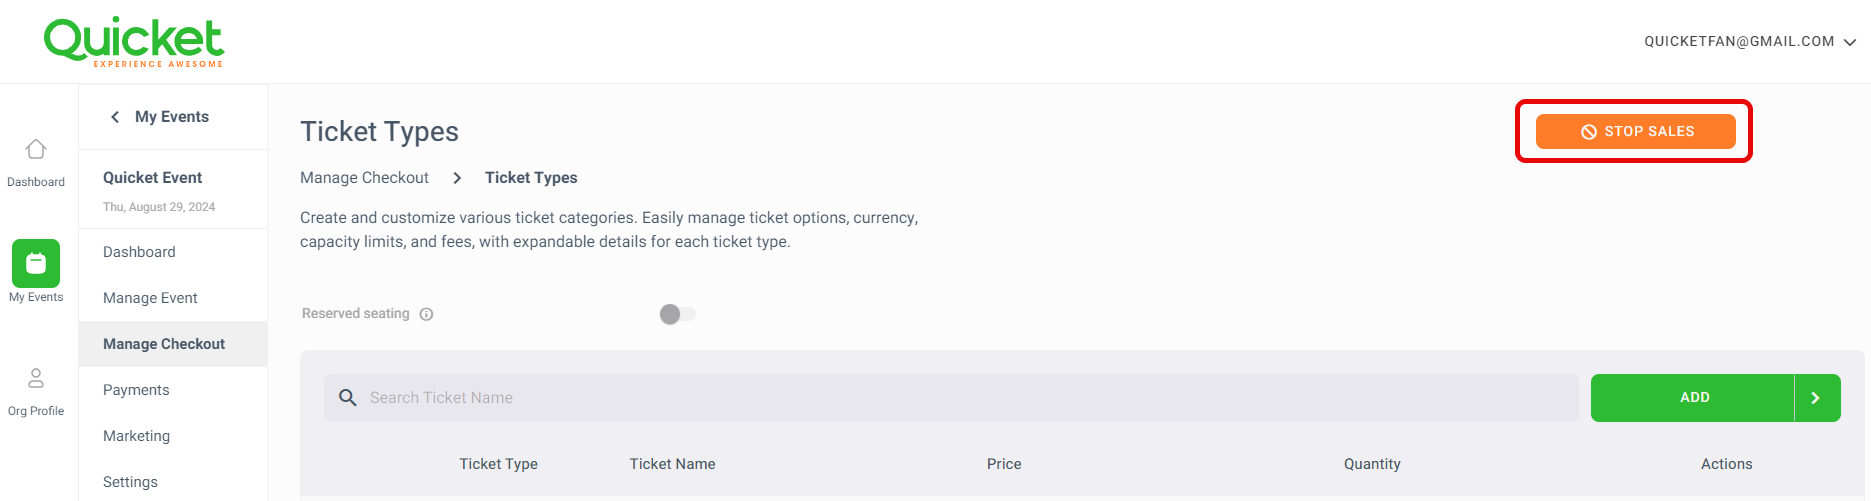Image resolution: width=1871 pixels, height=501 pixels.
Task: Click the green ADD button
Action: [1693, 398]
